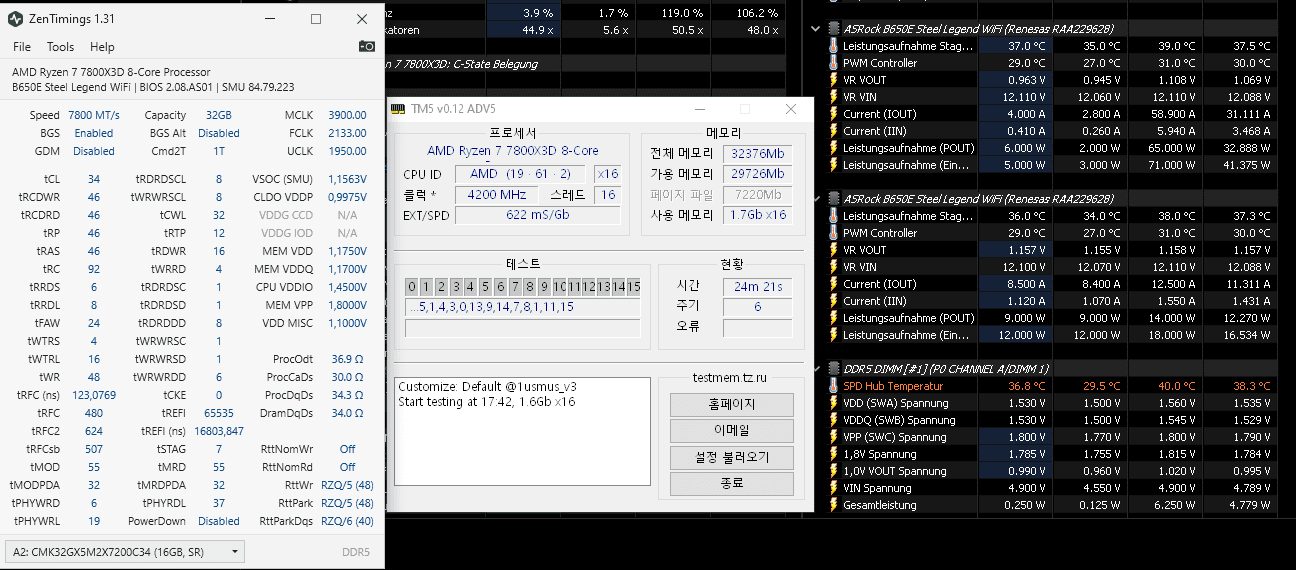1296x570 pixels.
Task: Collapse ASRock group chevron above the 37.0 °C row
Action: click(816, 29)
